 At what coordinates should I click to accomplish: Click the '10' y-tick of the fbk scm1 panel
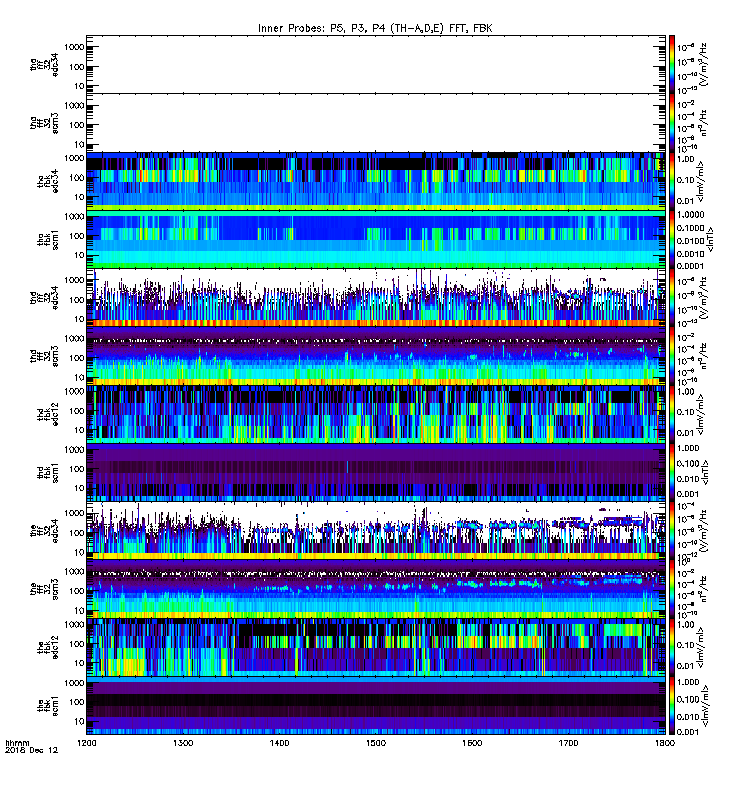[79, 721]
